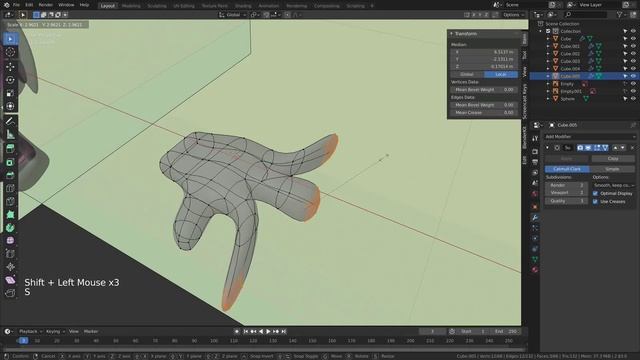640x360 pixels.
Task: Toggle visibility of the Empty object
Action: tap(633, 84)
